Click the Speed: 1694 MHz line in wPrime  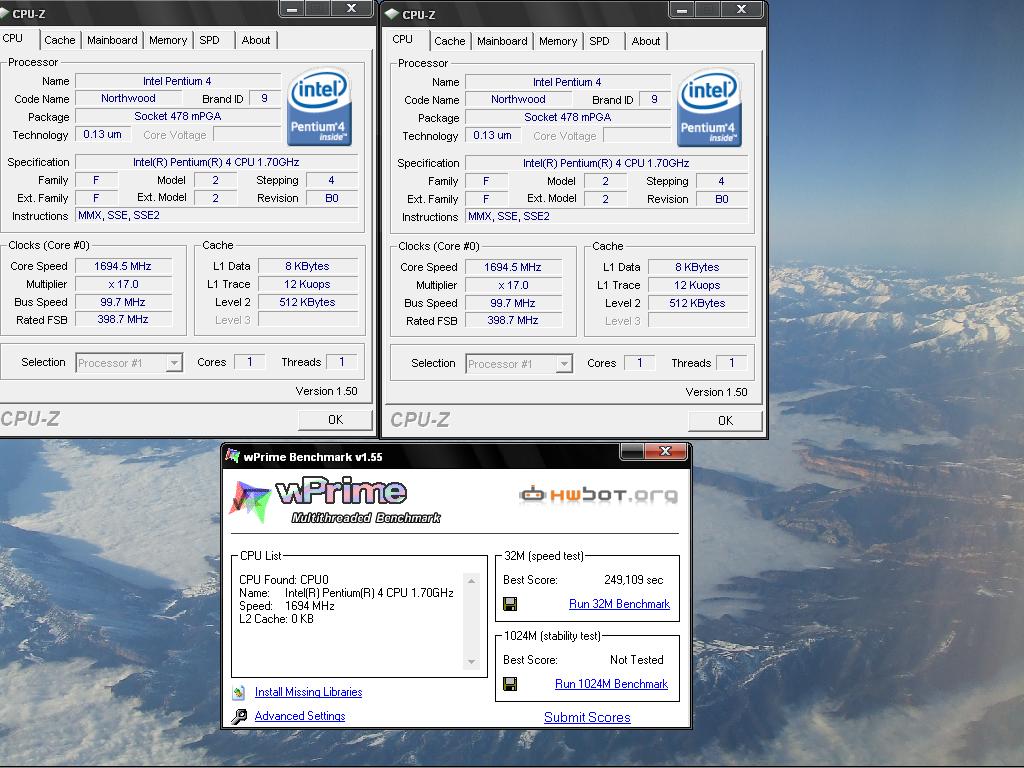click(x=287, y=606)
